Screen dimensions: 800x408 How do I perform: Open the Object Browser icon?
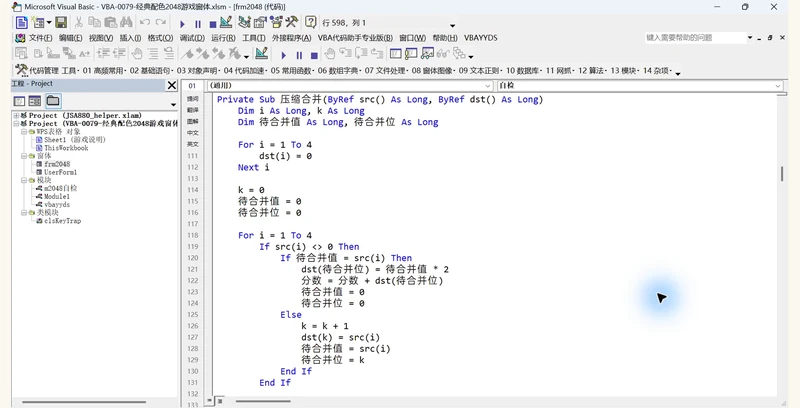tap(276, 22)
